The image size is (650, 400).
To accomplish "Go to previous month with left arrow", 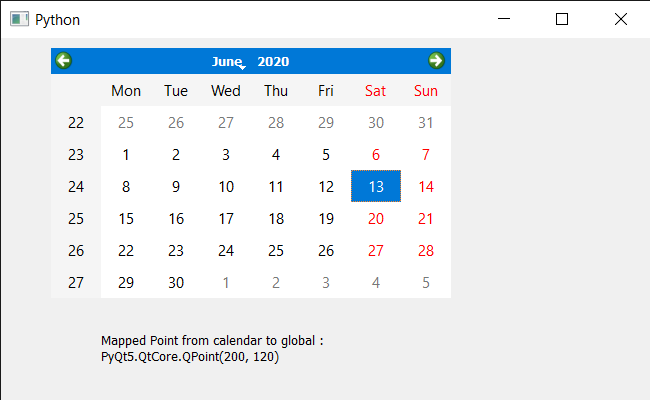I will coord(64,61).
